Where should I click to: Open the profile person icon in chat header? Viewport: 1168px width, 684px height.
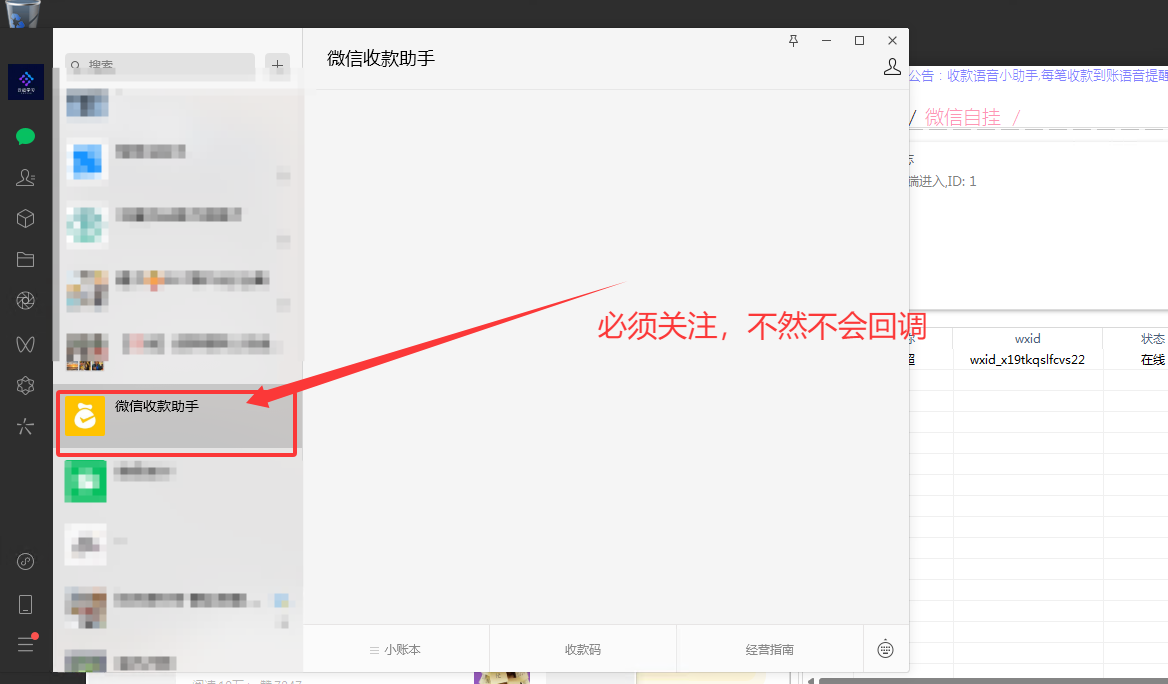[892, 67]
